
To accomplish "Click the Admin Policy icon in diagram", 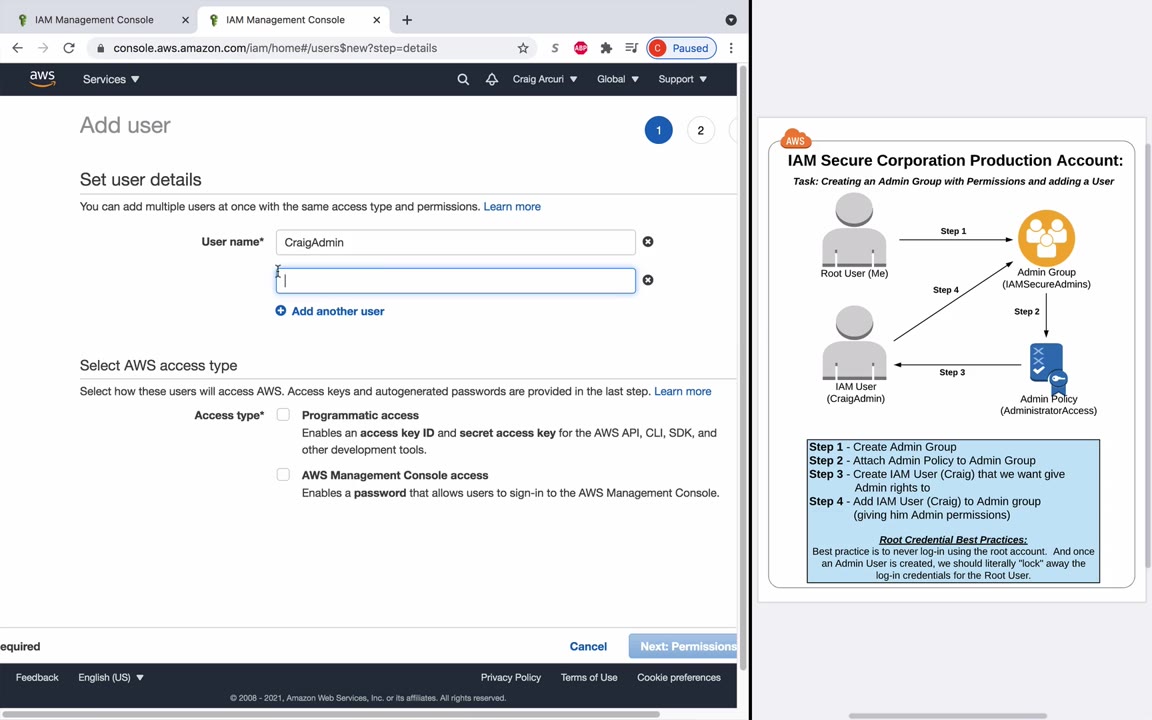I will (1047, 367).
